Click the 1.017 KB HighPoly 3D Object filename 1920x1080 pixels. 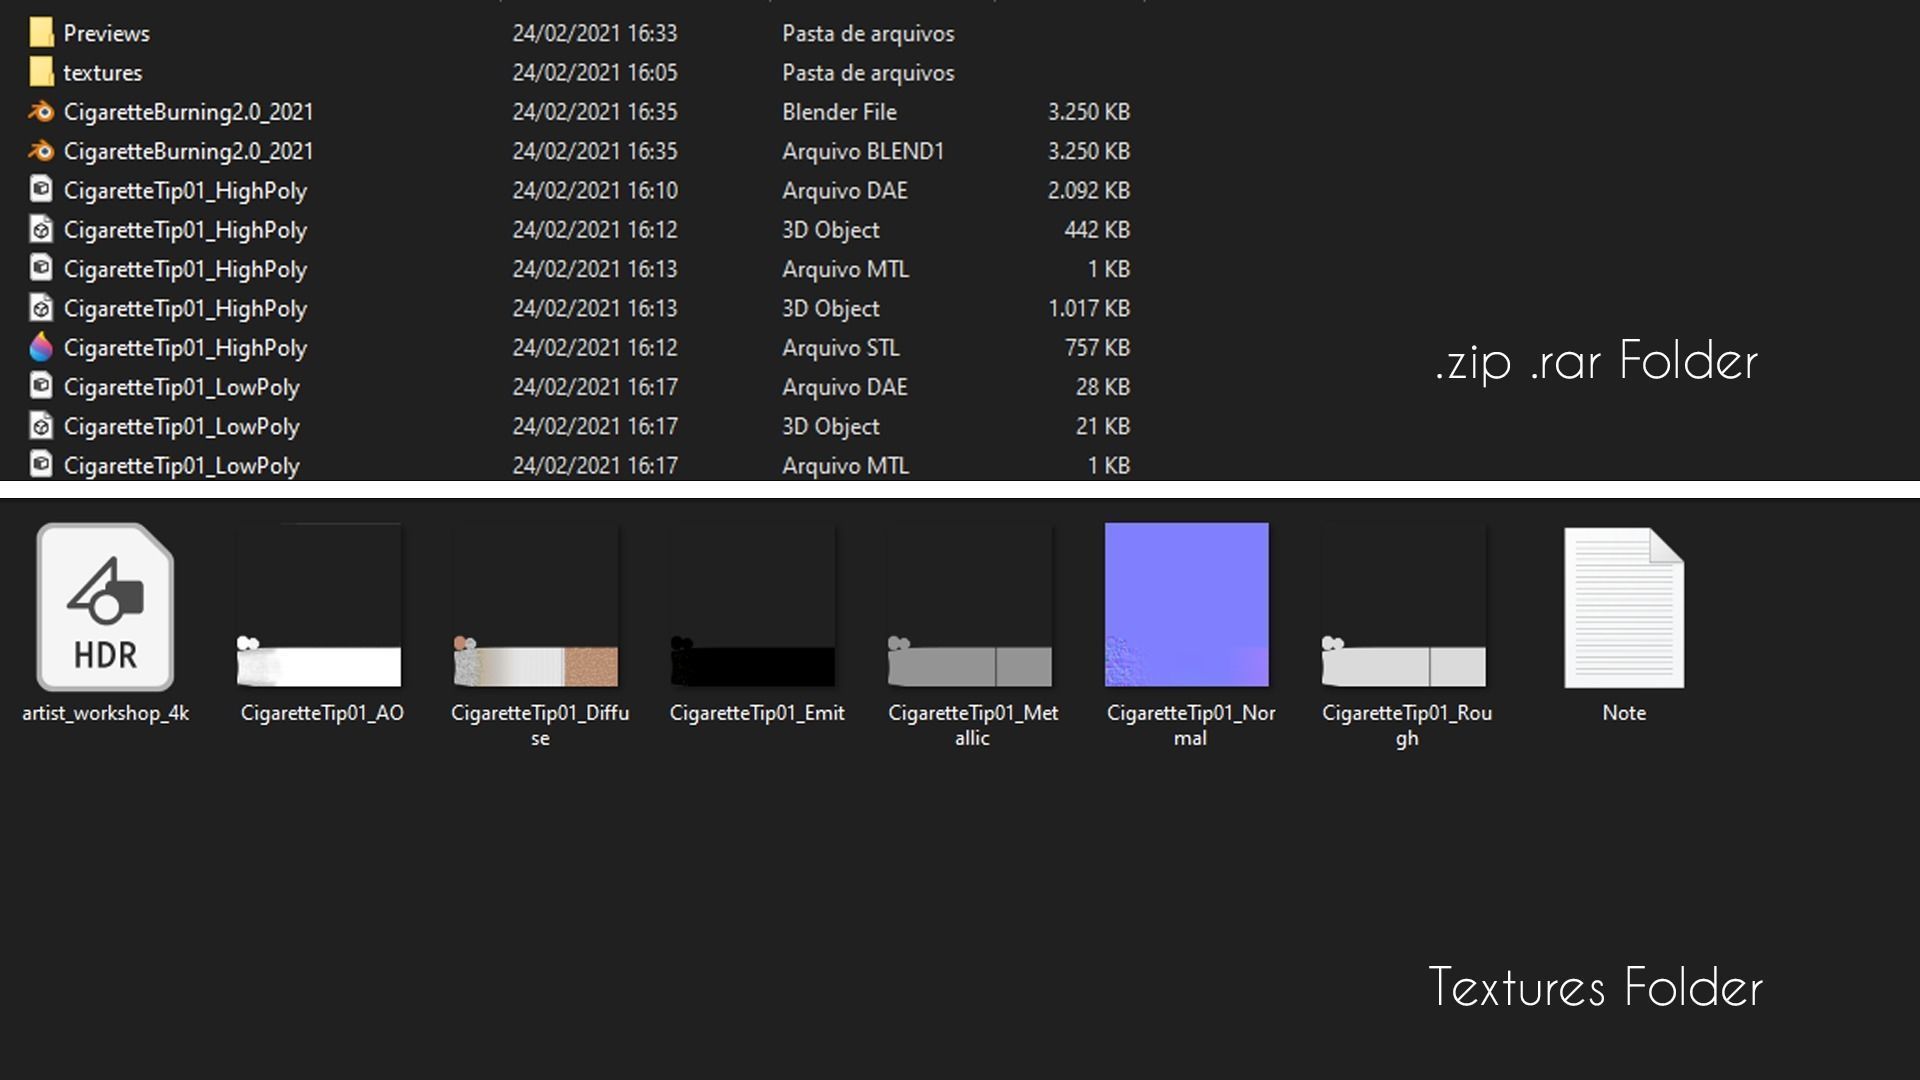[185, 308]
